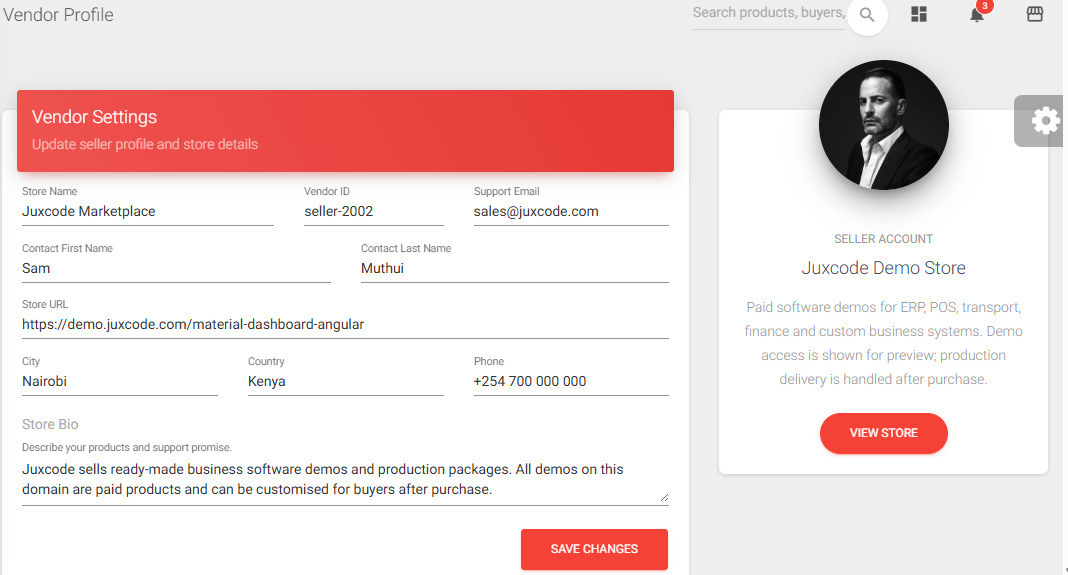Click the View Store button

(883, 433)
